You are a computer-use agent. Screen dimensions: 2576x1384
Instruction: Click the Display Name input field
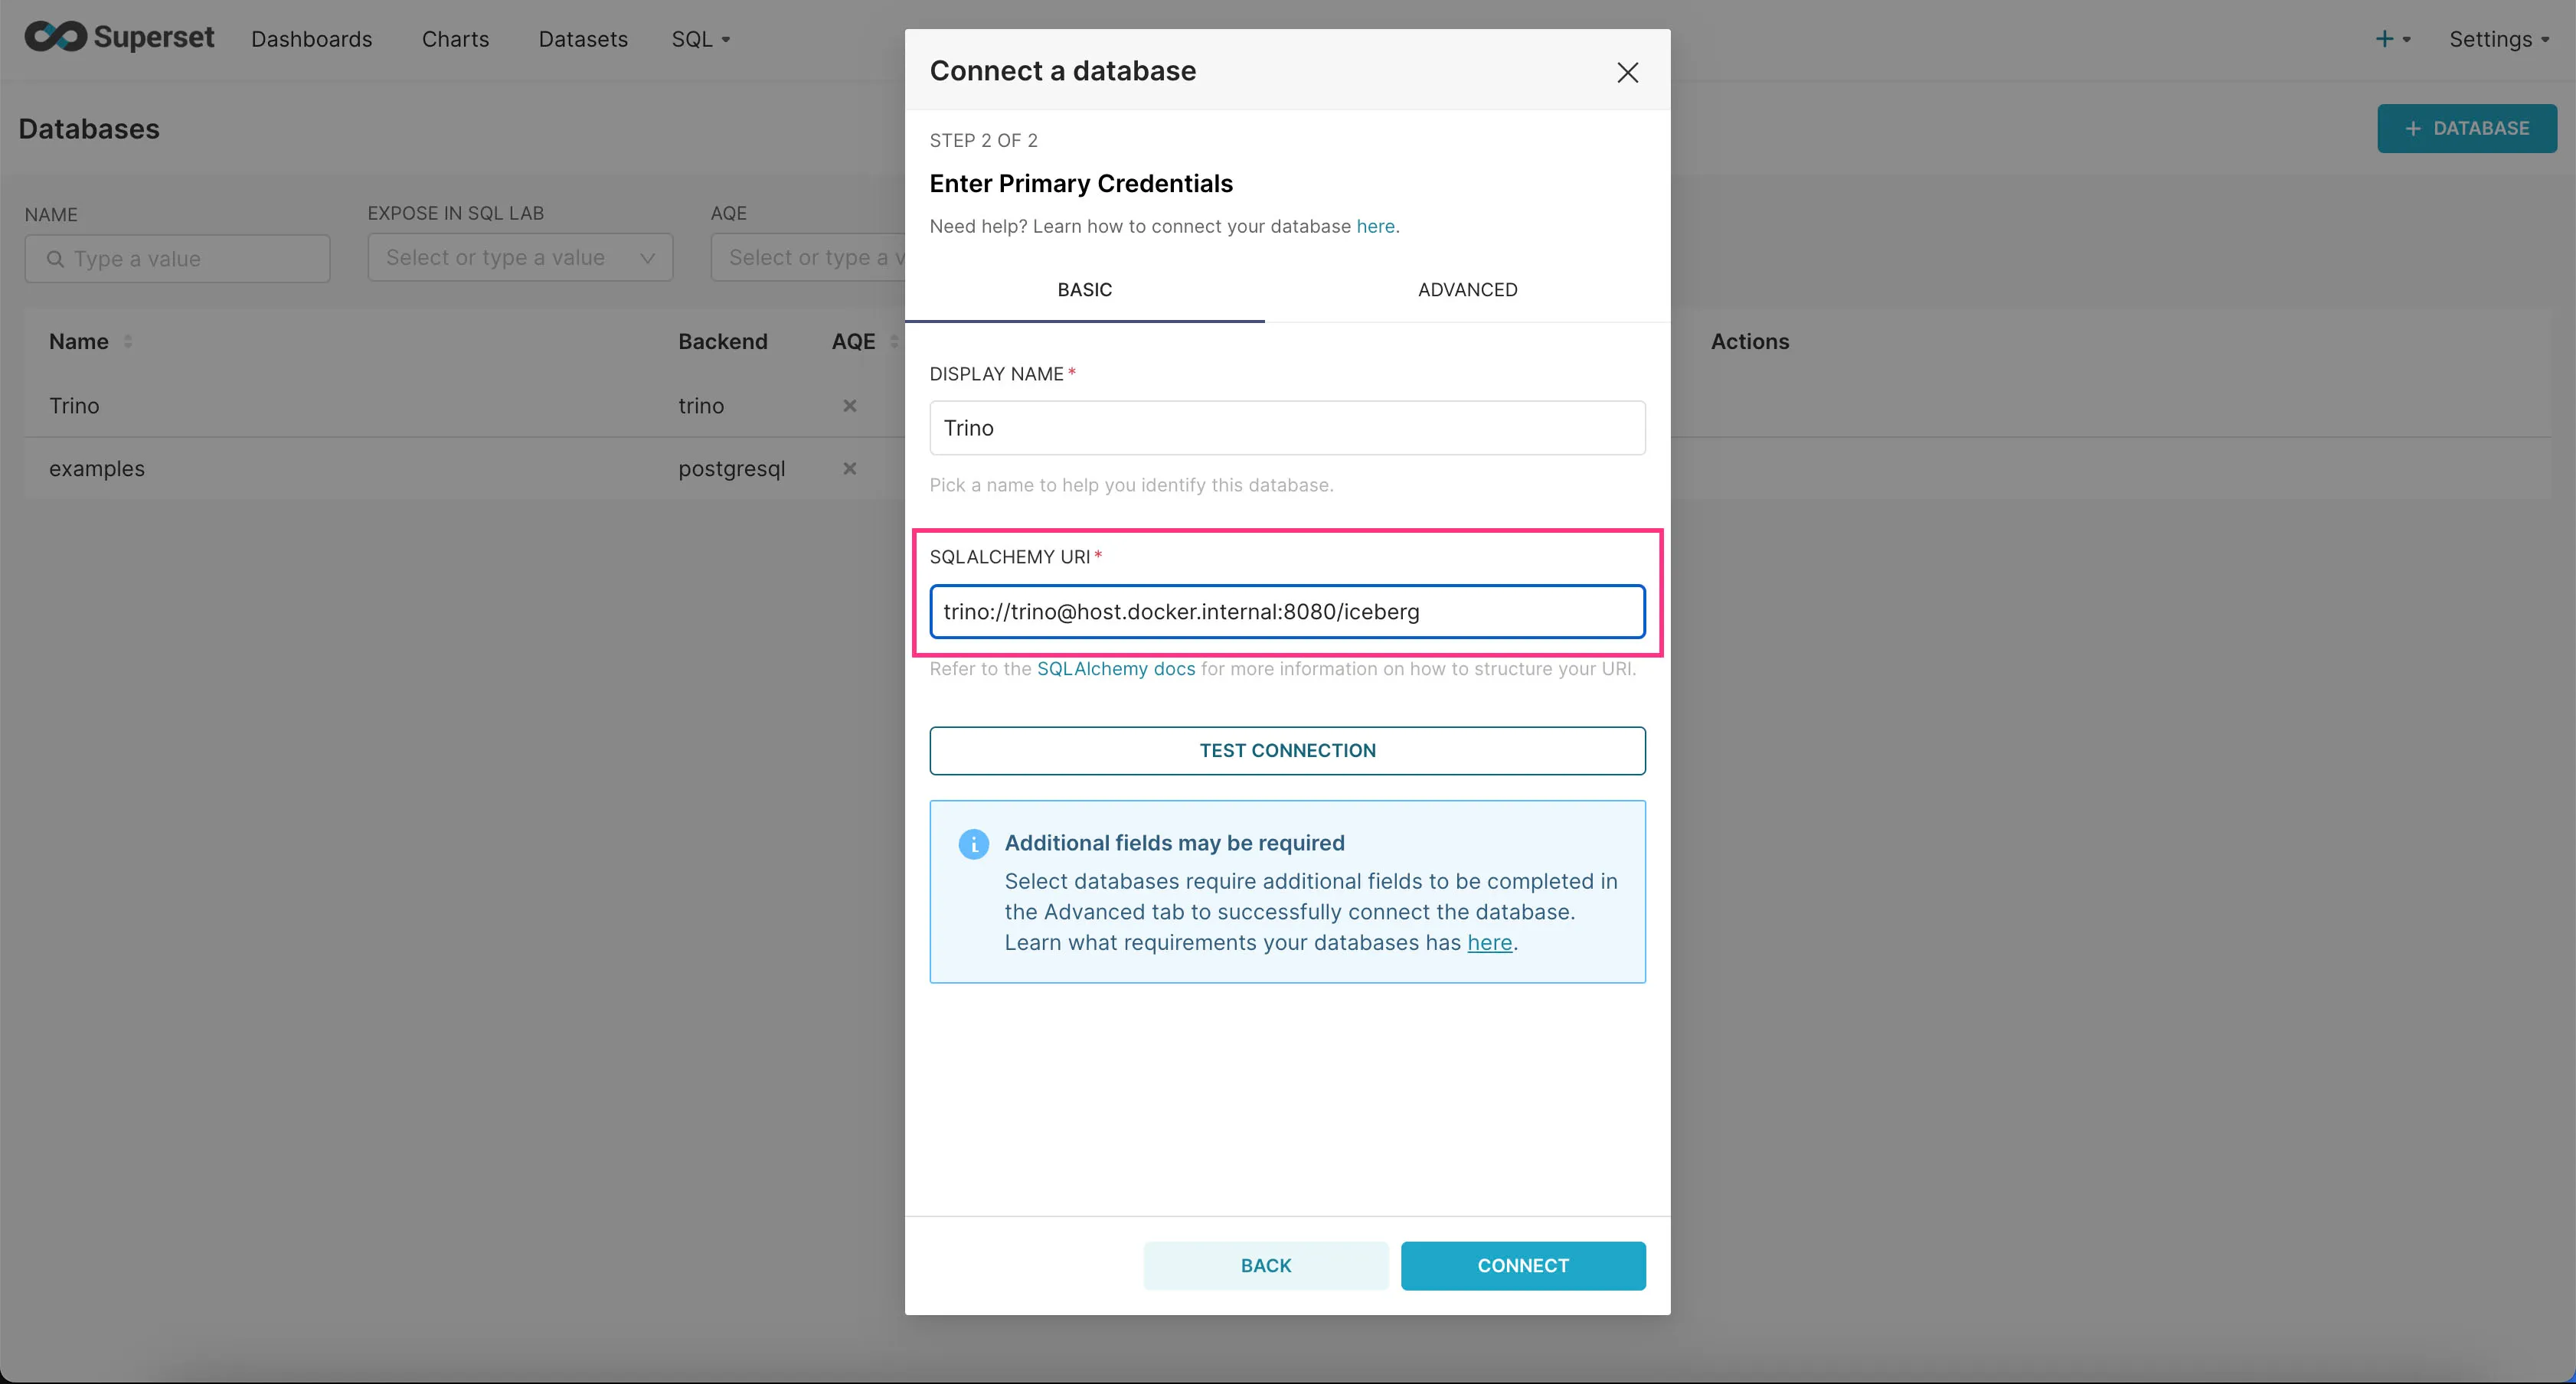tap(1287, 428)
